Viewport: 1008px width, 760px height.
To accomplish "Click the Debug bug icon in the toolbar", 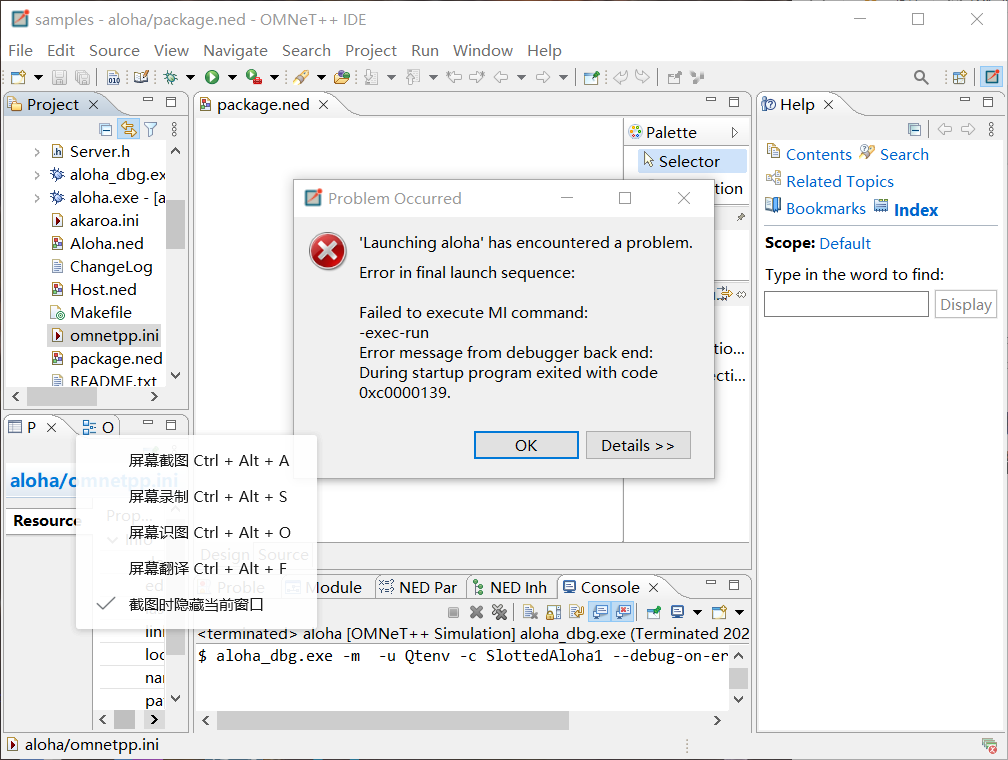I will (170, 77).
